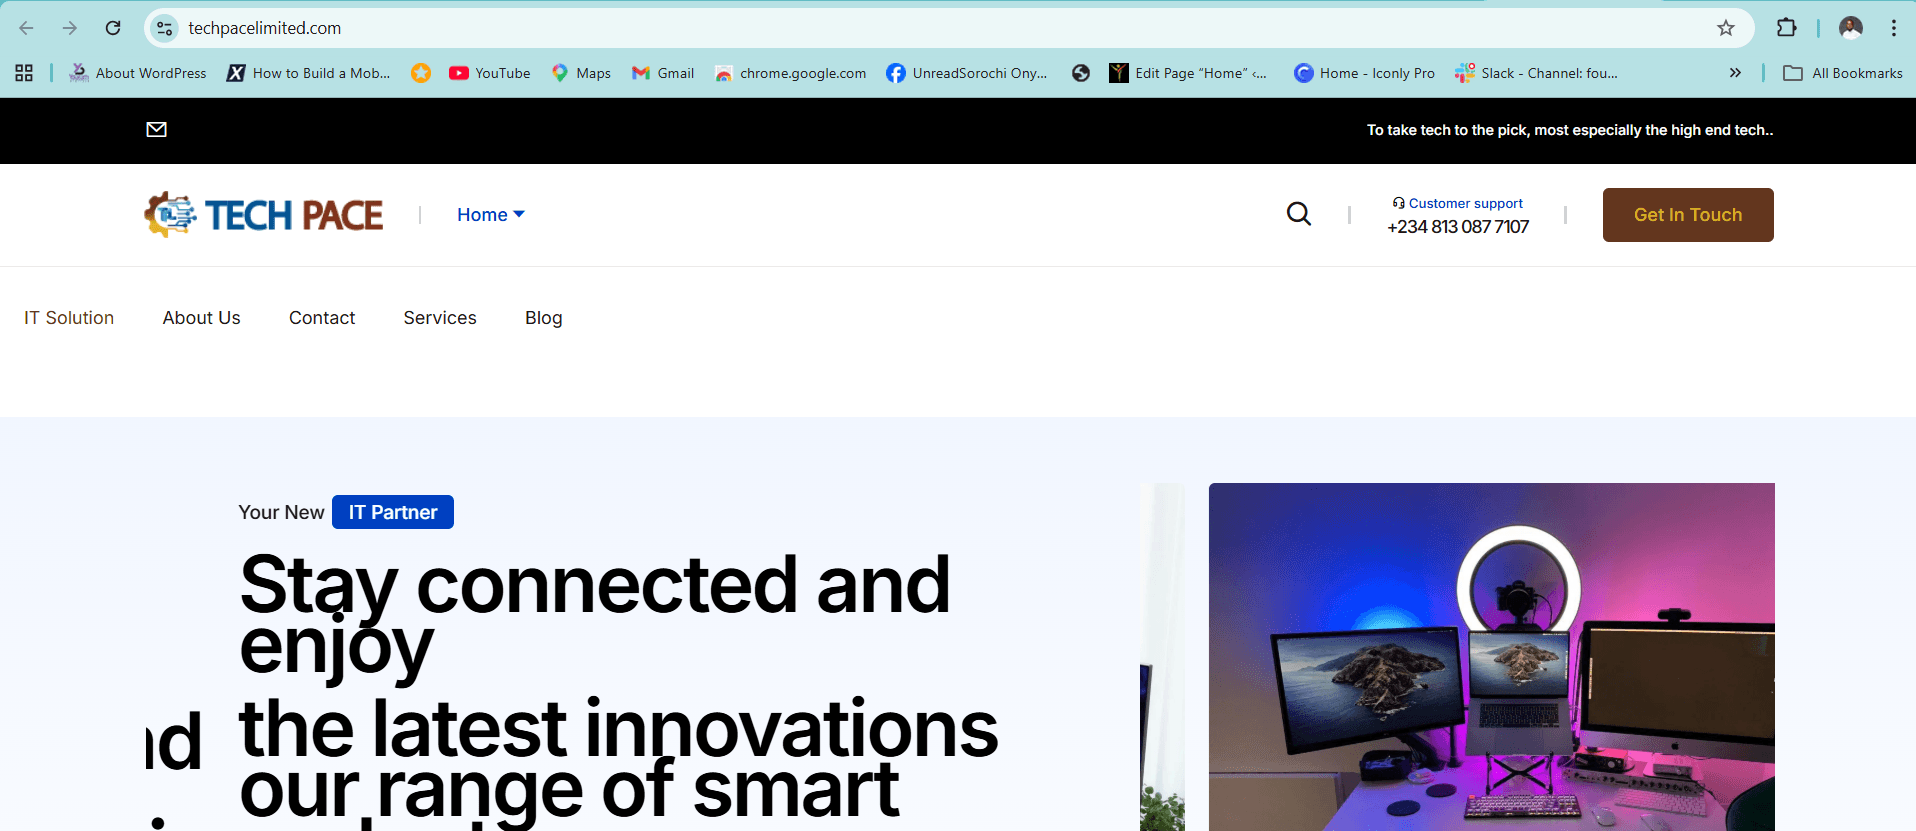Screen dimensions: 1916x831
Task: Open Contact menu item
Action: coord(322,318)
